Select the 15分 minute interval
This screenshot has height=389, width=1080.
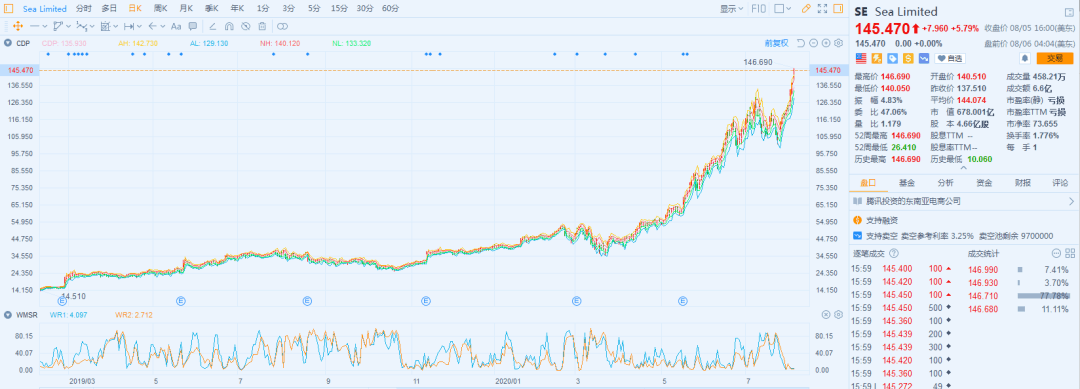tap(339, 9)
